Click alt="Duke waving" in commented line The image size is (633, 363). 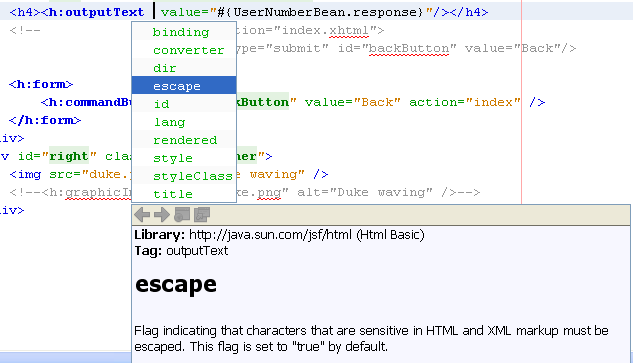click(365, 192)
